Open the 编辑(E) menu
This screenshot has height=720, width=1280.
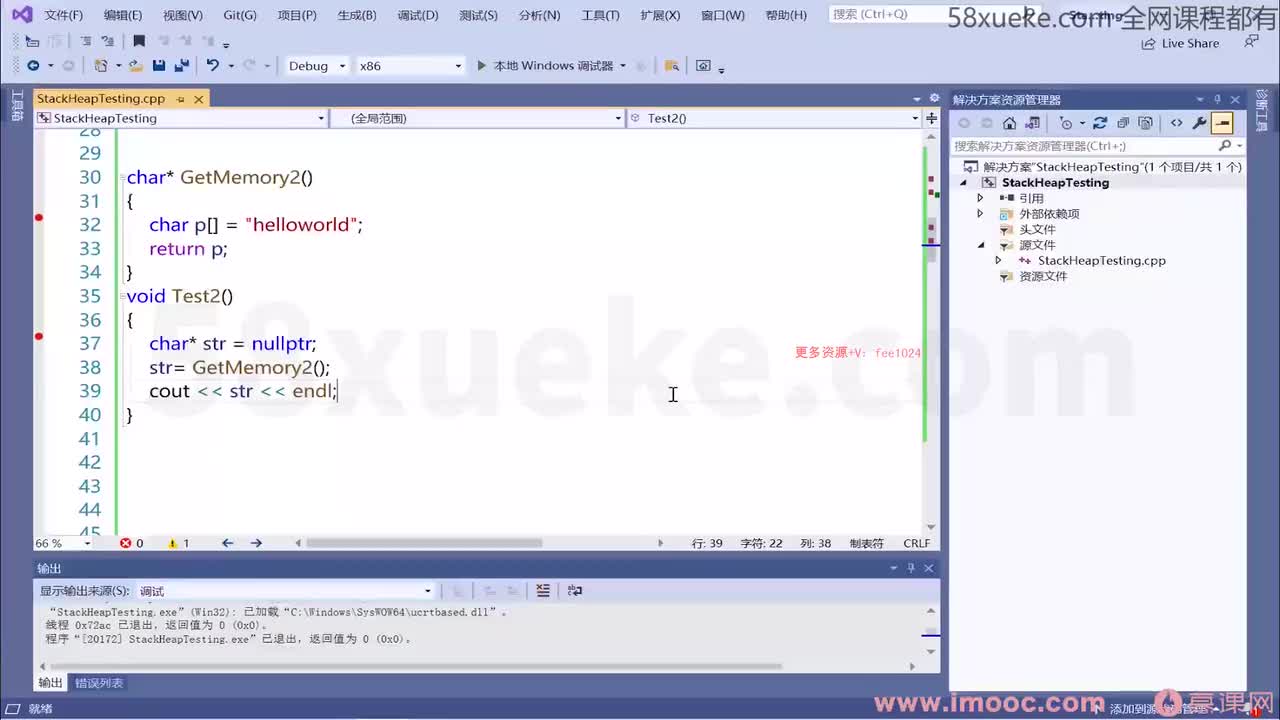pyautogui.click(x=123, y=15)
